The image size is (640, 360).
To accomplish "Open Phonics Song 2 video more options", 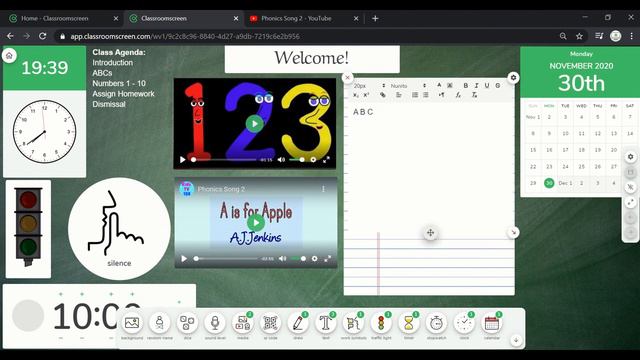I will [x=323, y=189].
